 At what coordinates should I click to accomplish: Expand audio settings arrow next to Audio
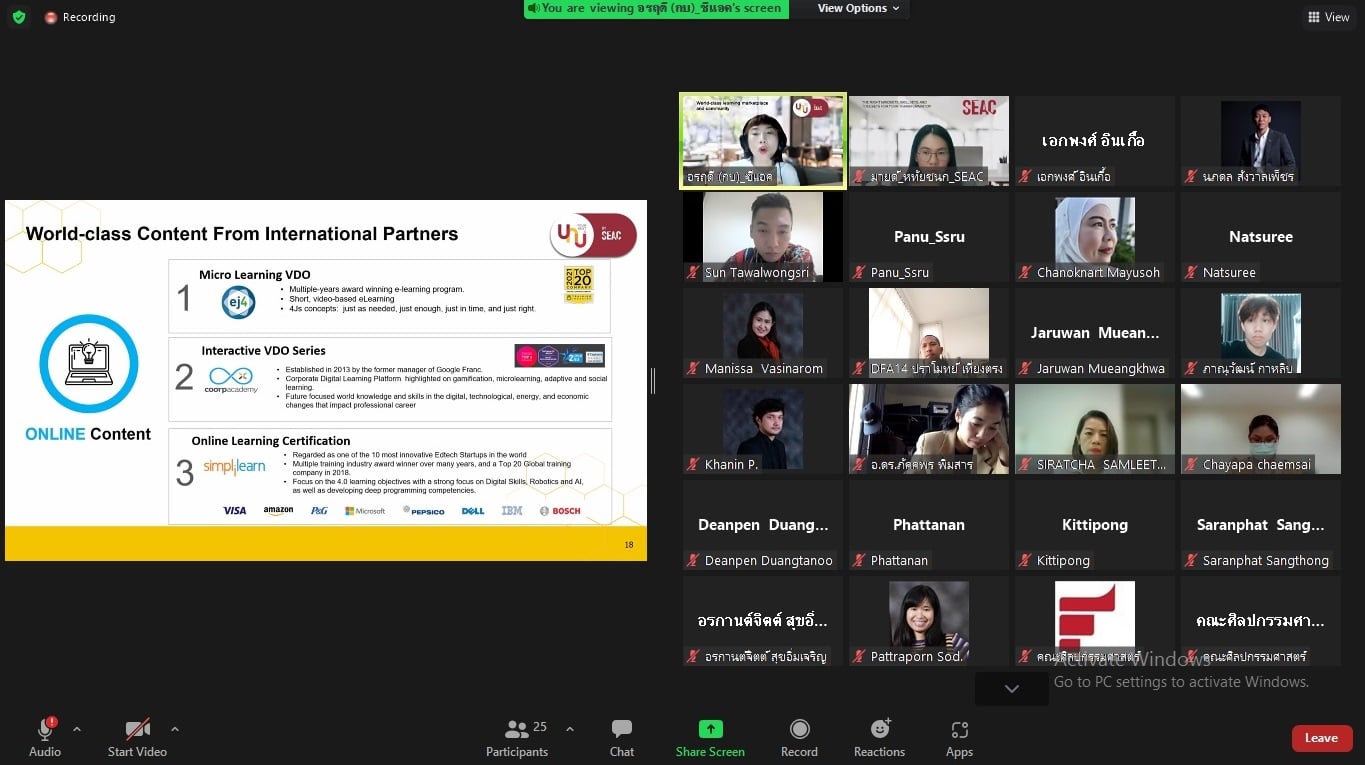tap(77, 729)
